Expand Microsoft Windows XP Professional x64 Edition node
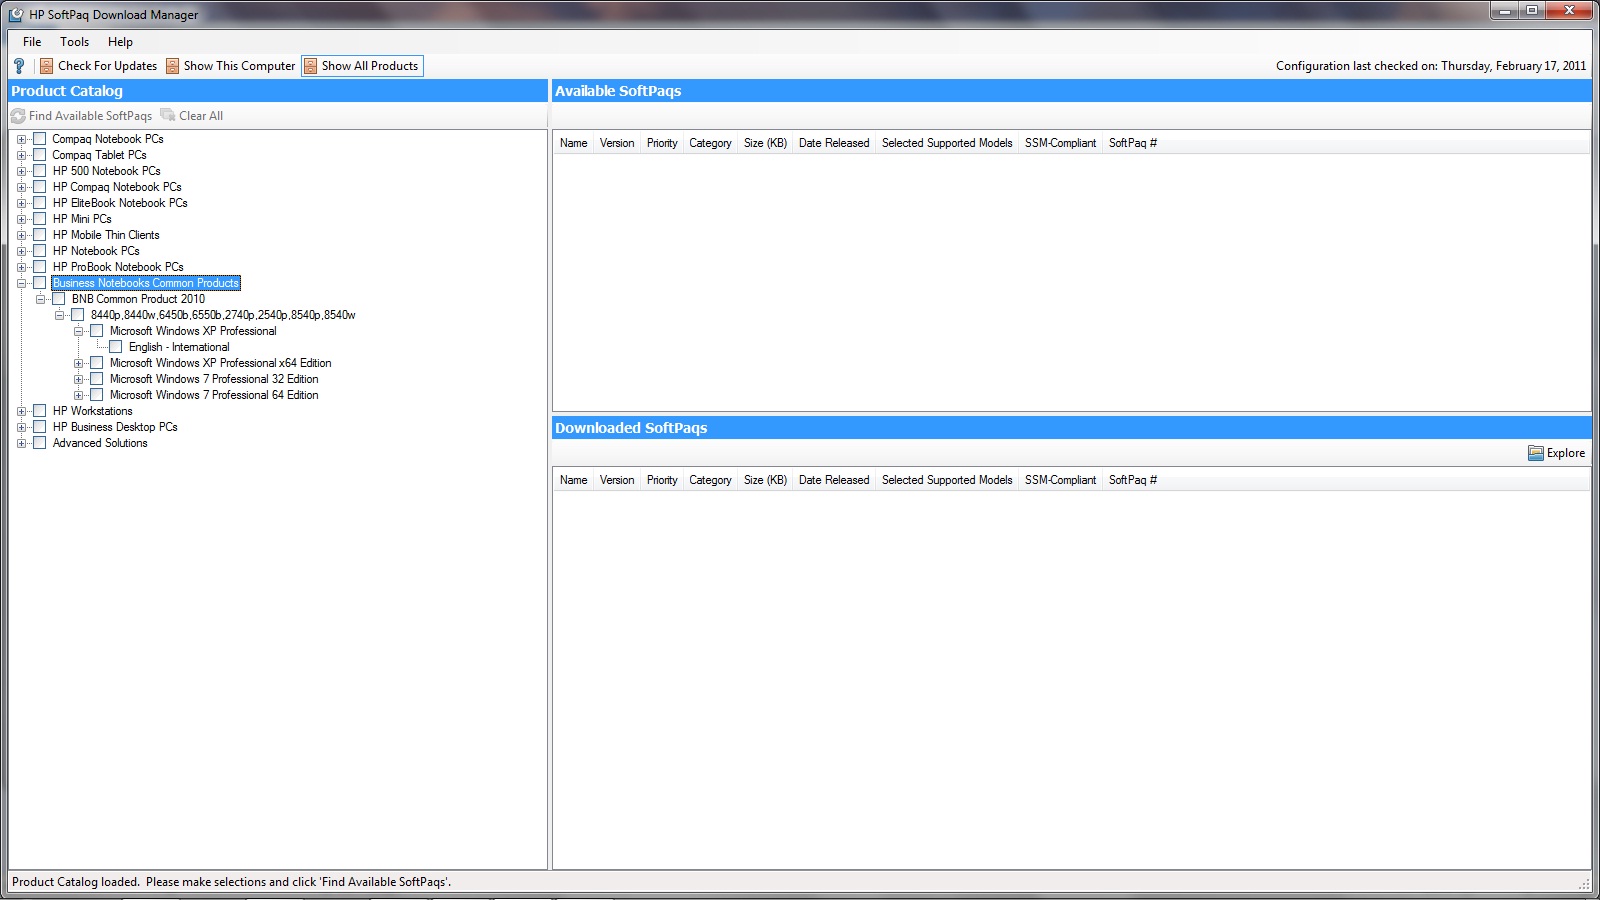The height and width of the screenshot is (900, 1600). click(78, 363)
